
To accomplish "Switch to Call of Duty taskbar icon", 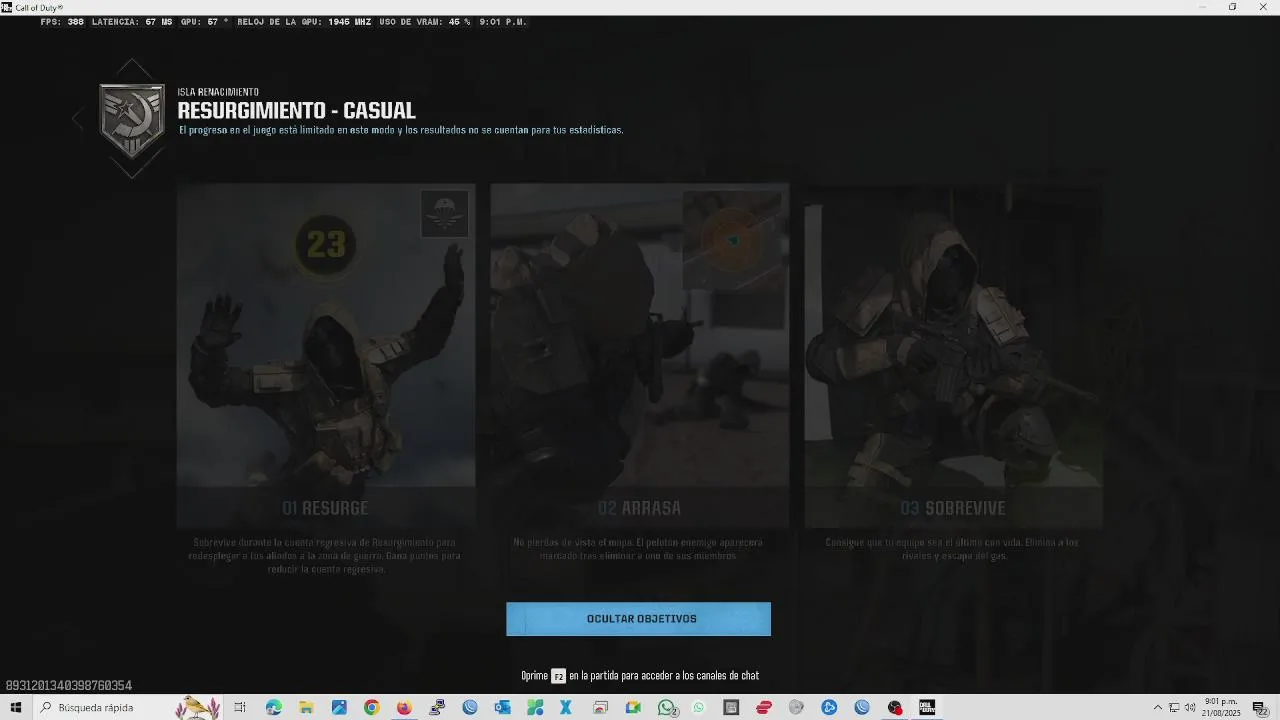I will coord(927,707).
